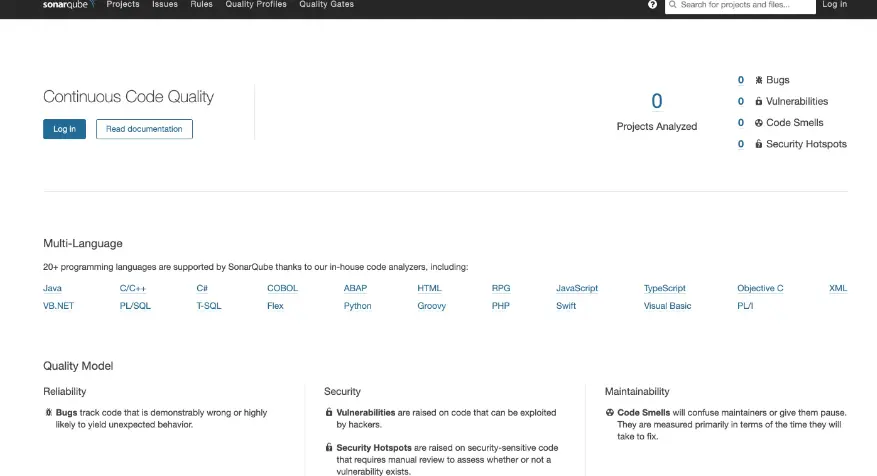Click the SonarQube logo
Viewport: 877px width, 476px height.
(69, 4)
